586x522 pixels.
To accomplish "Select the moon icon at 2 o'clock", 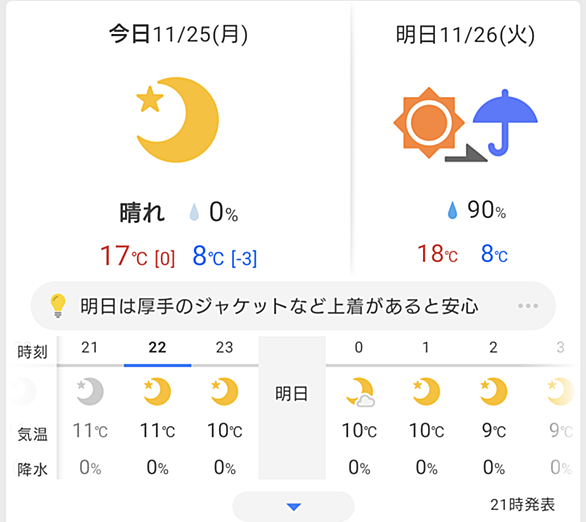I will (x=493, y=391).
